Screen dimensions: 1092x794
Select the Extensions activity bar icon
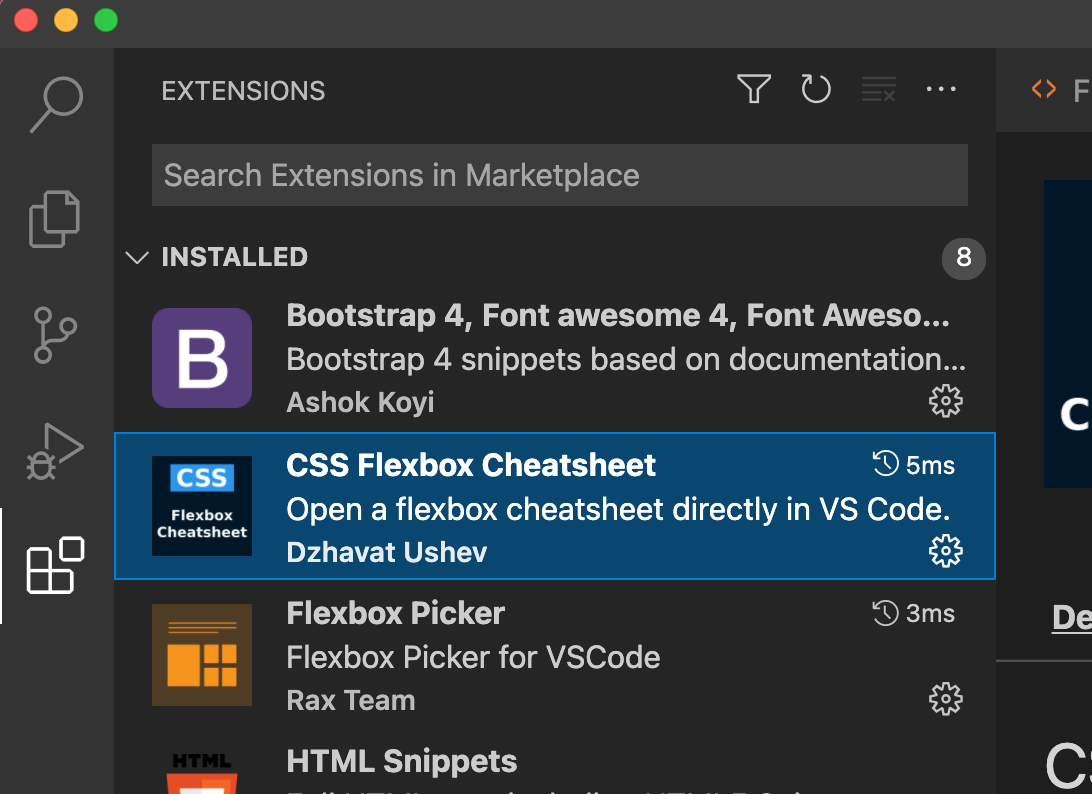[55, 566]
